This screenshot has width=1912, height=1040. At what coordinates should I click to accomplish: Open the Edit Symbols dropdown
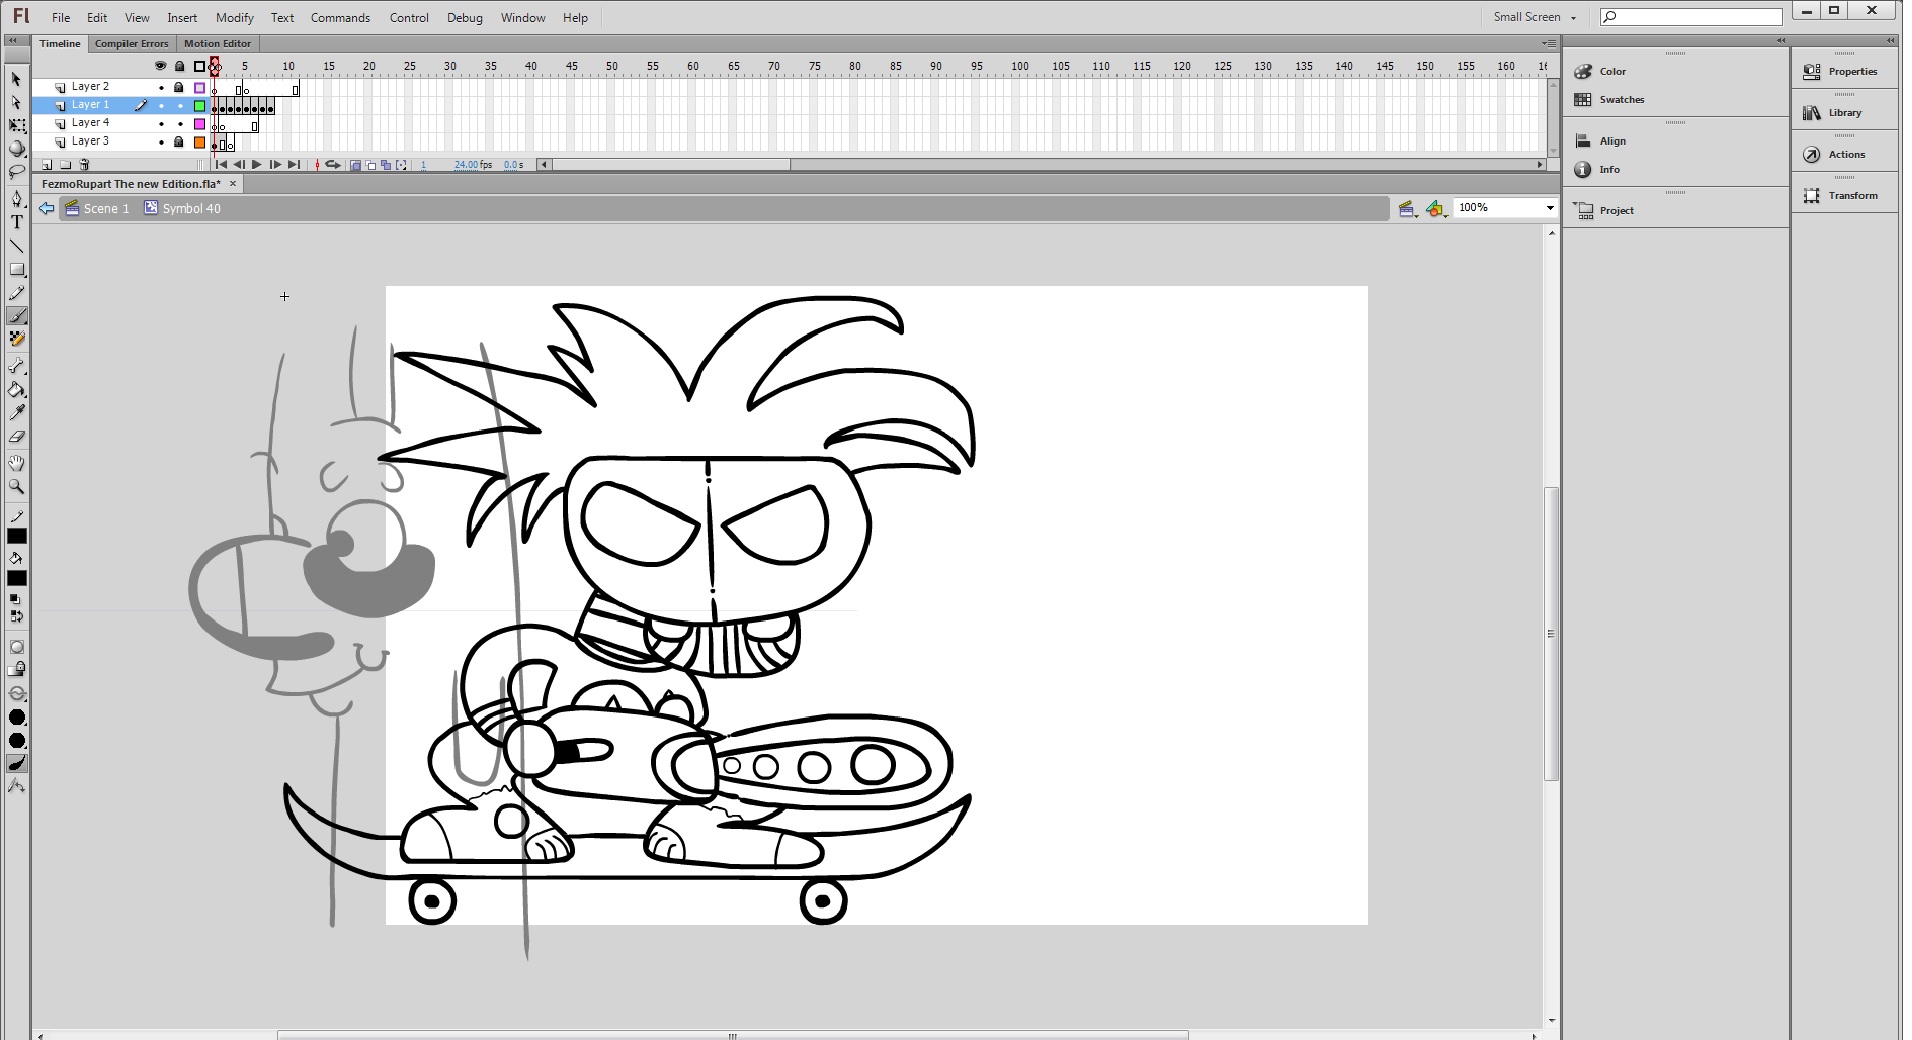pyautogui.click(x=1436, y=209)
